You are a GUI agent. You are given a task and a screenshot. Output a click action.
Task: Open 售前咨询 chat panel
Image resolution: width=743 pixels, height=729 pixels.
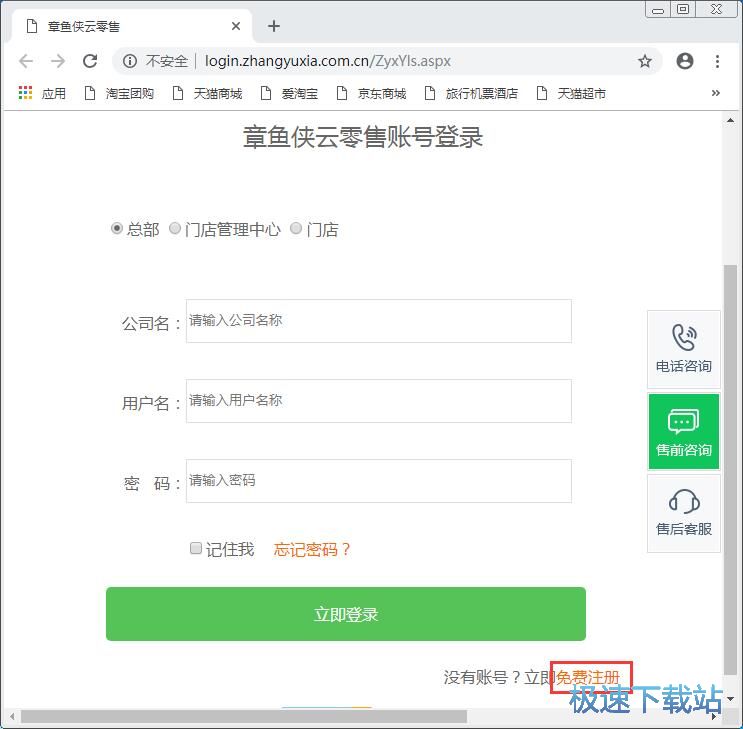click(x=684, y=431)
